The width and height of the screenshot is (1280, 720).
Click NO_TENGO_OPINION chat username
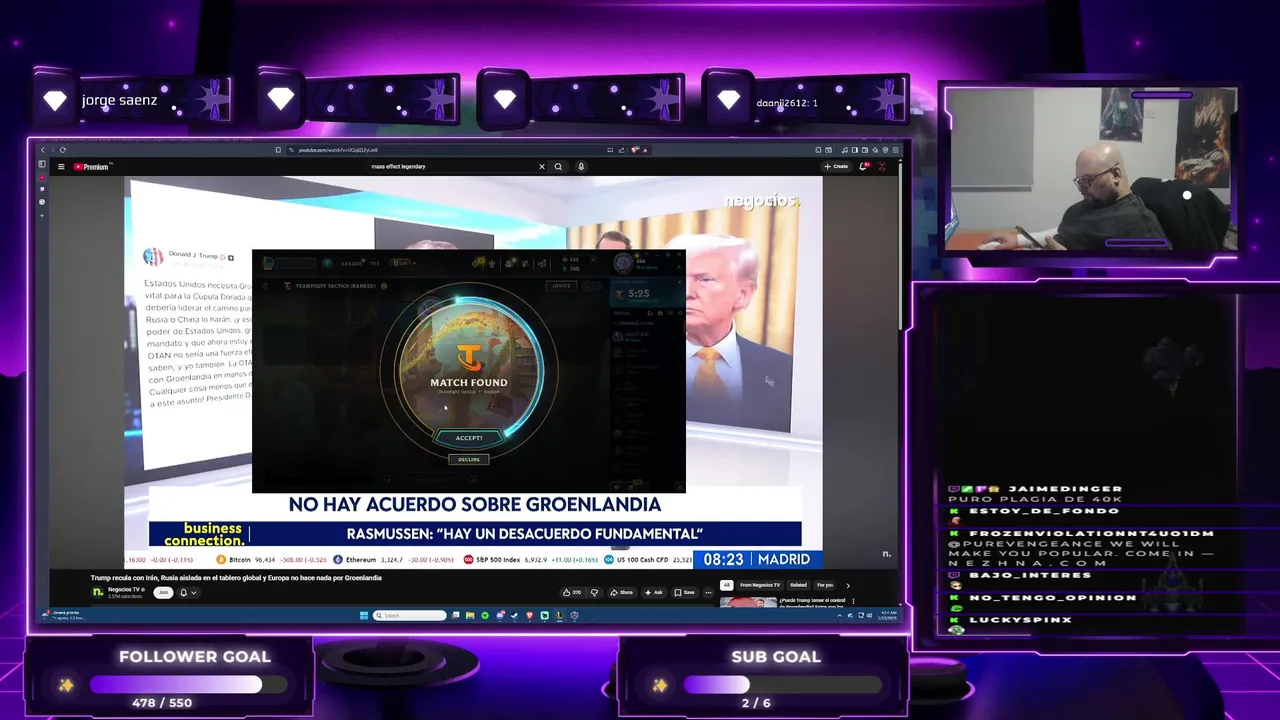pyautogui.click(x=1053, y=598)
